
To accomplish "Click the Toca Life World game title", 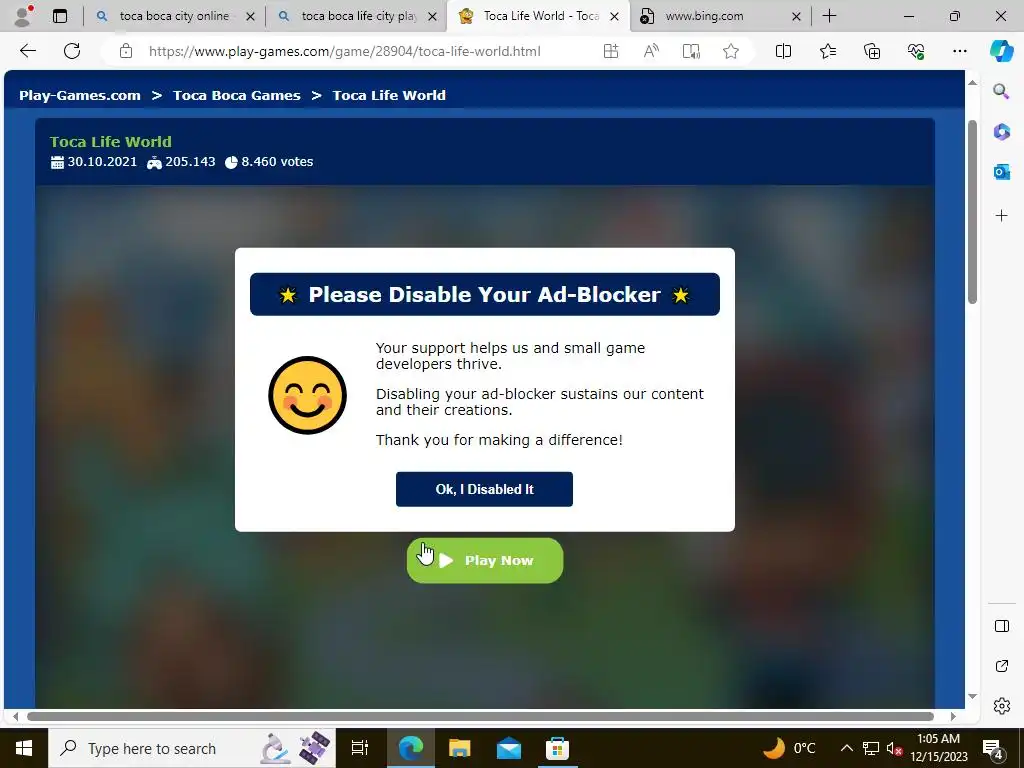I will pyautogui.click(x=110, y=142).
